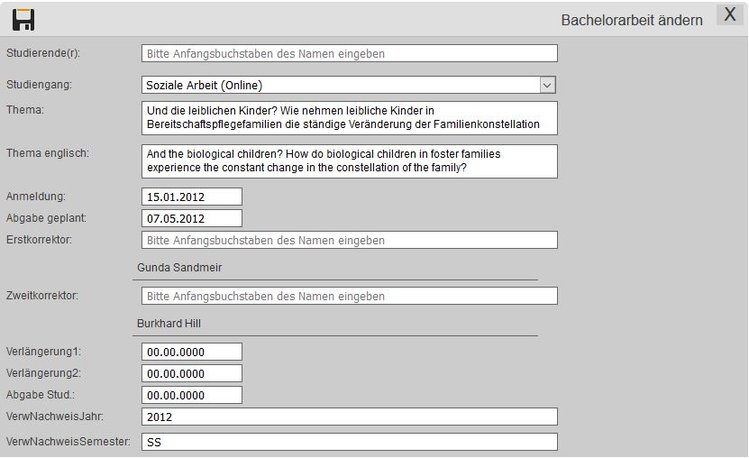Edit the Anmeldung date field 15.01.2012
749x458 pixels.
(x=192, y=196)
